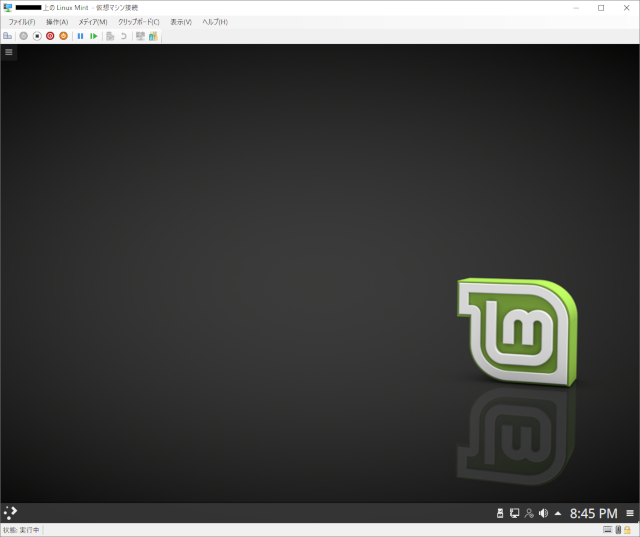The image size is (640, 537).
Task: Turn off the VM with the stop icon
Action: click(37, 36)
